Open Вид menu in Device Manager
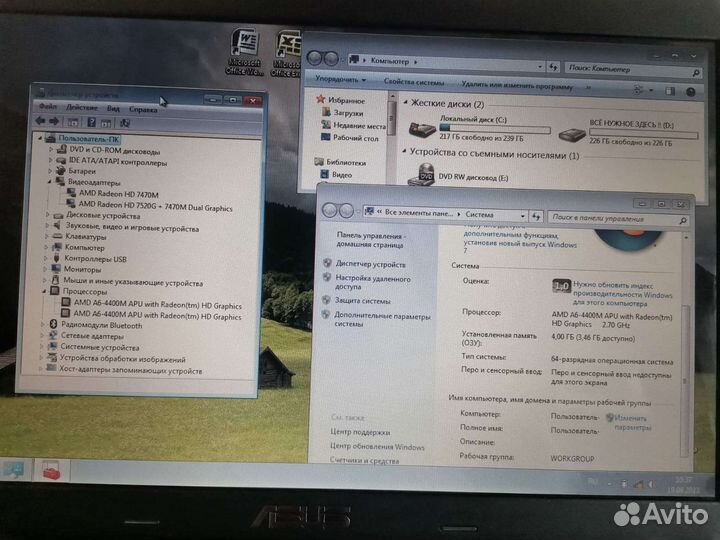 click(x=113, y=108)
